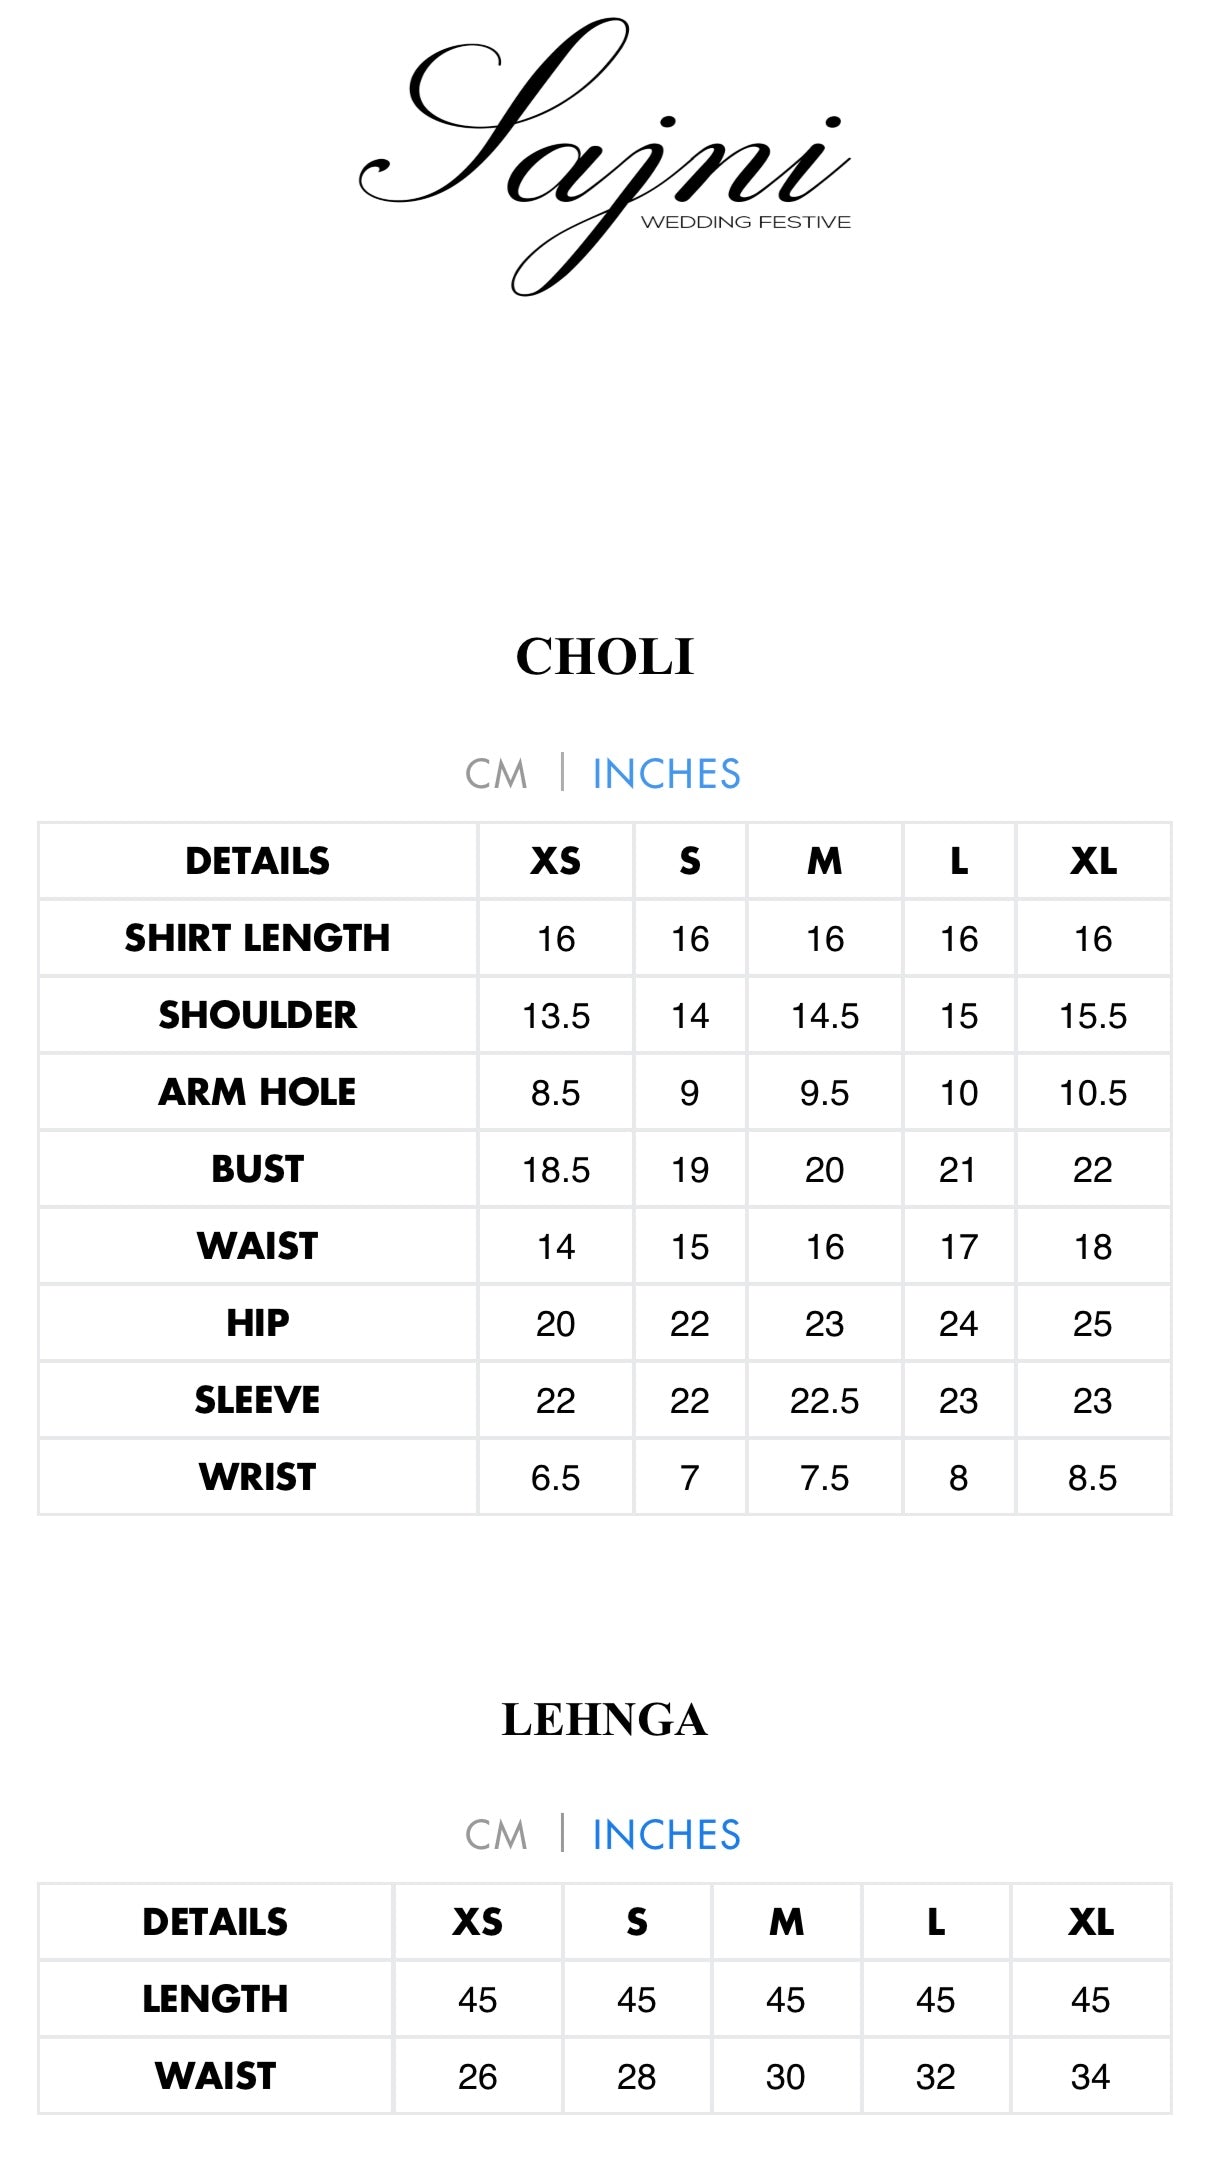Click the HIP row label
This screenshot has width=1207, height=2183.
pyautogui.click(x=257, y=1323)
